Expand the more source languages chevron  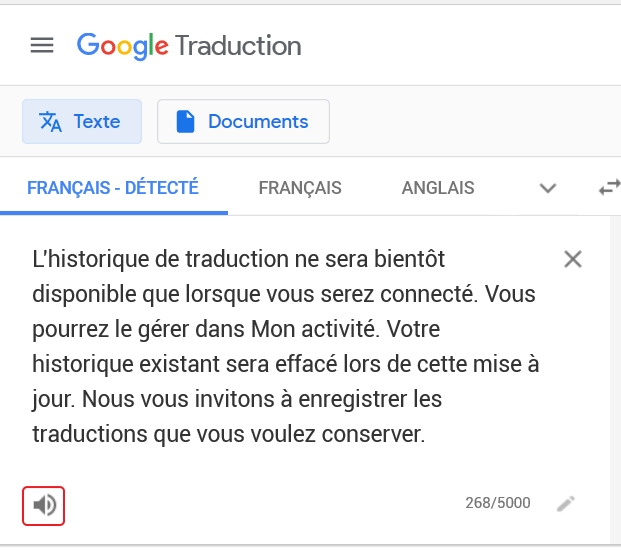pos(548,188)
